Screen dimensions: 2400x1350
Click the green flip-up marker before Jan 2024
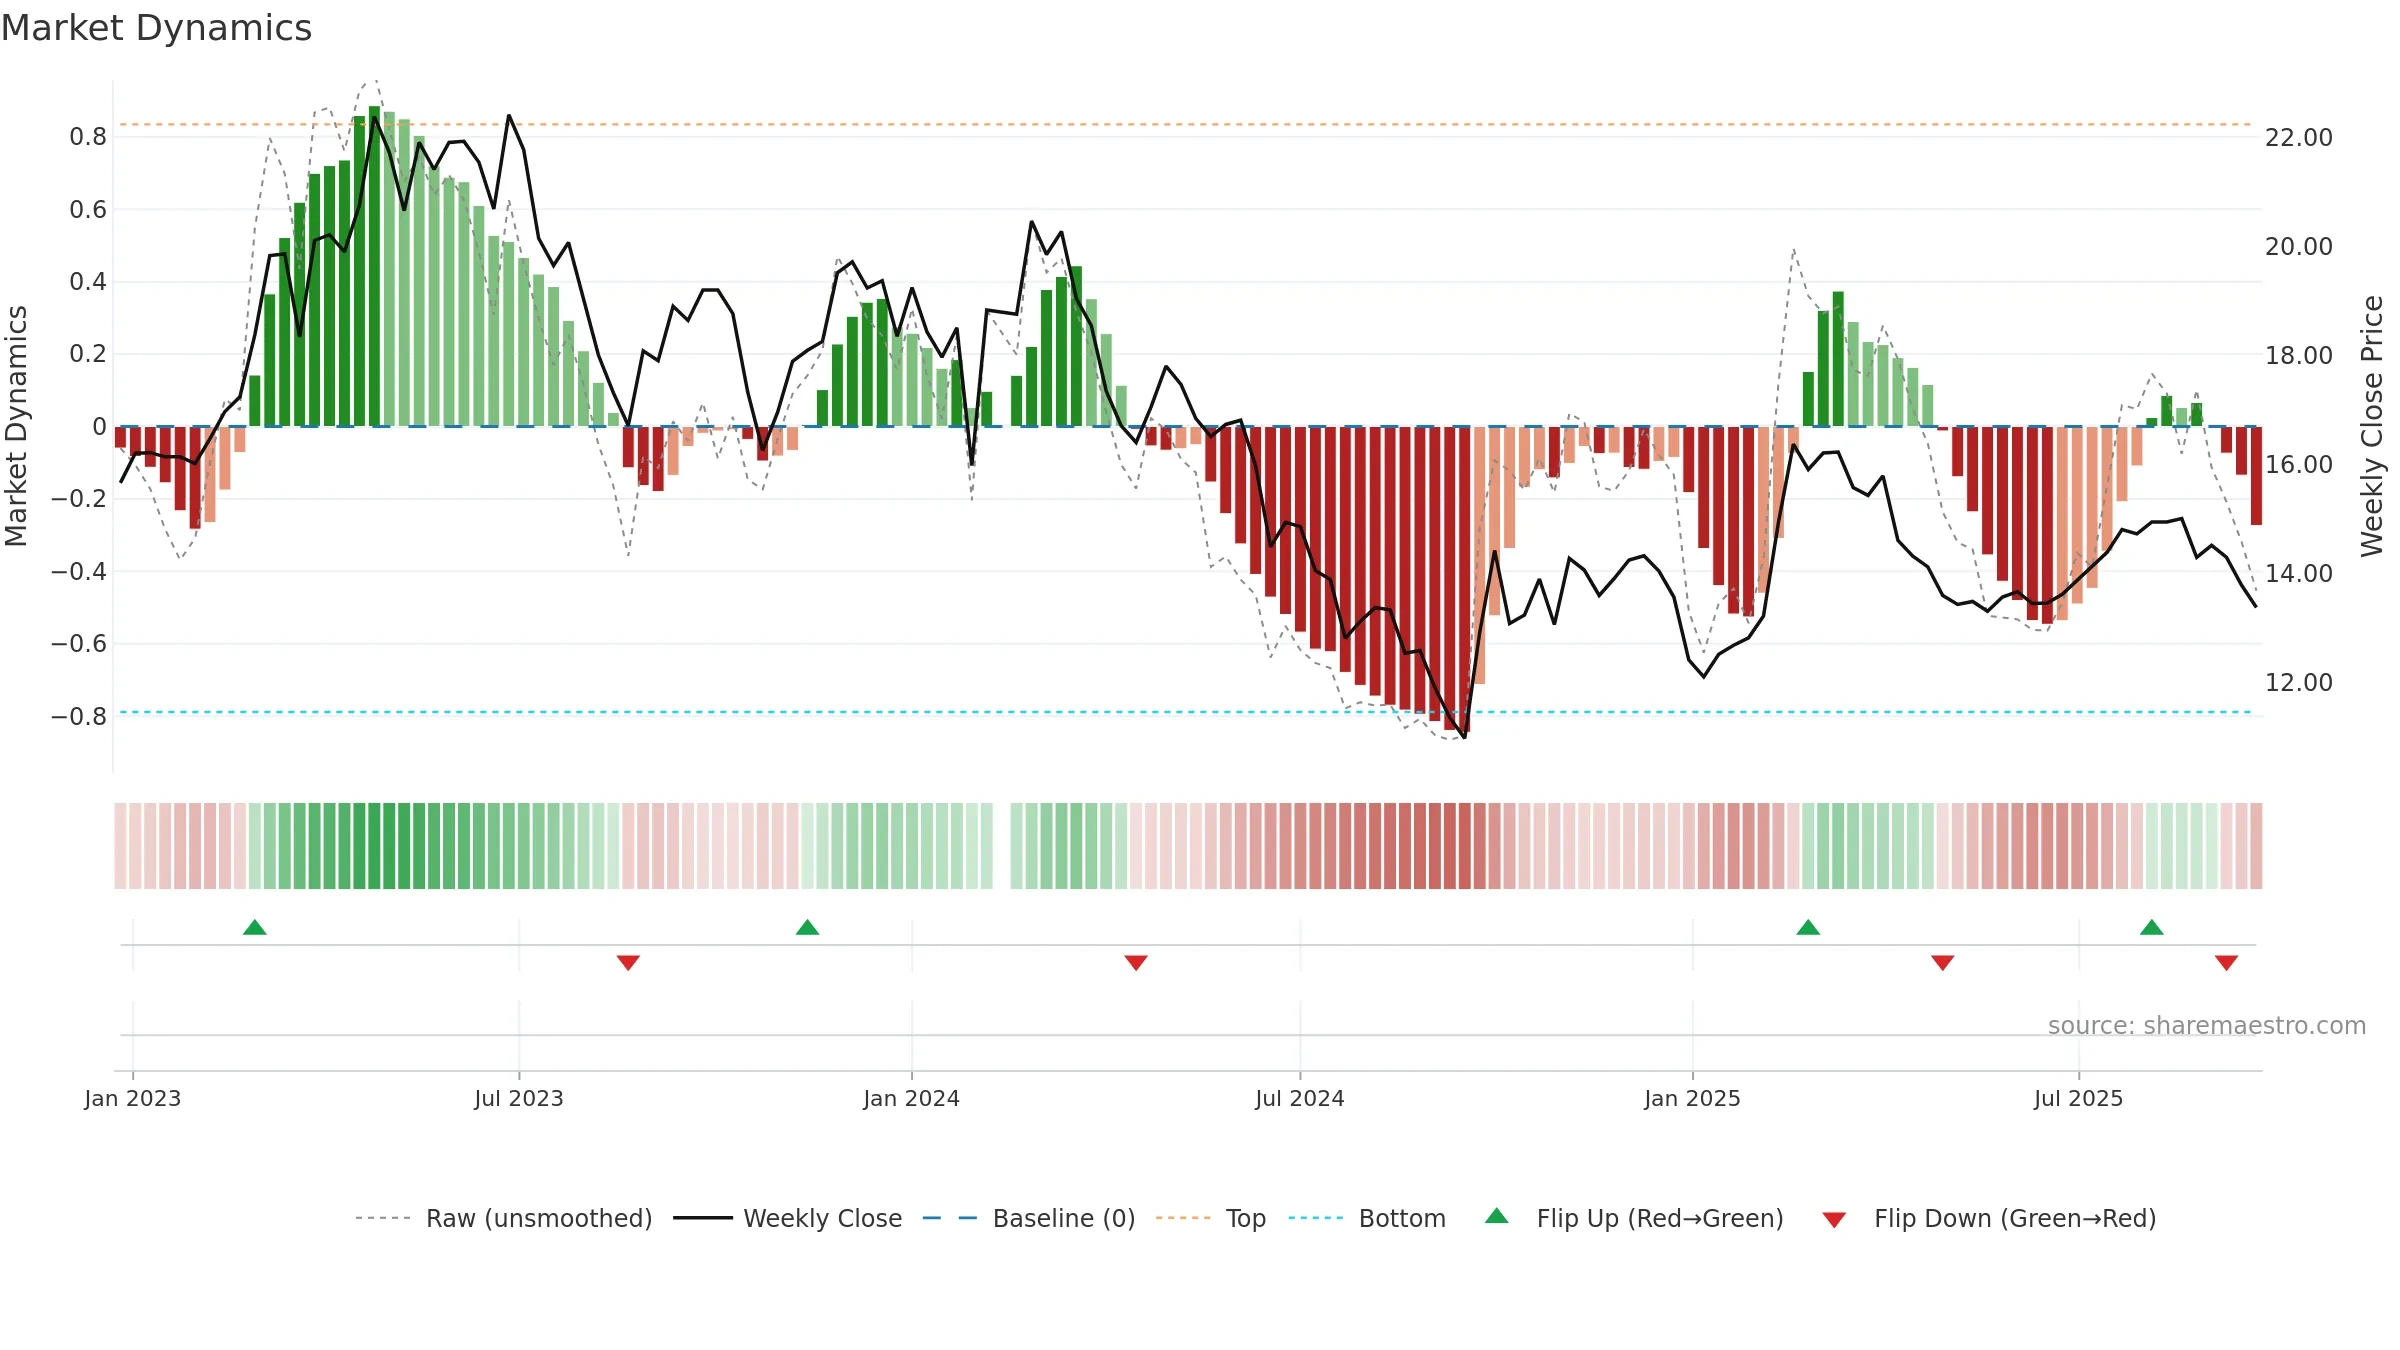coord(807,927)
